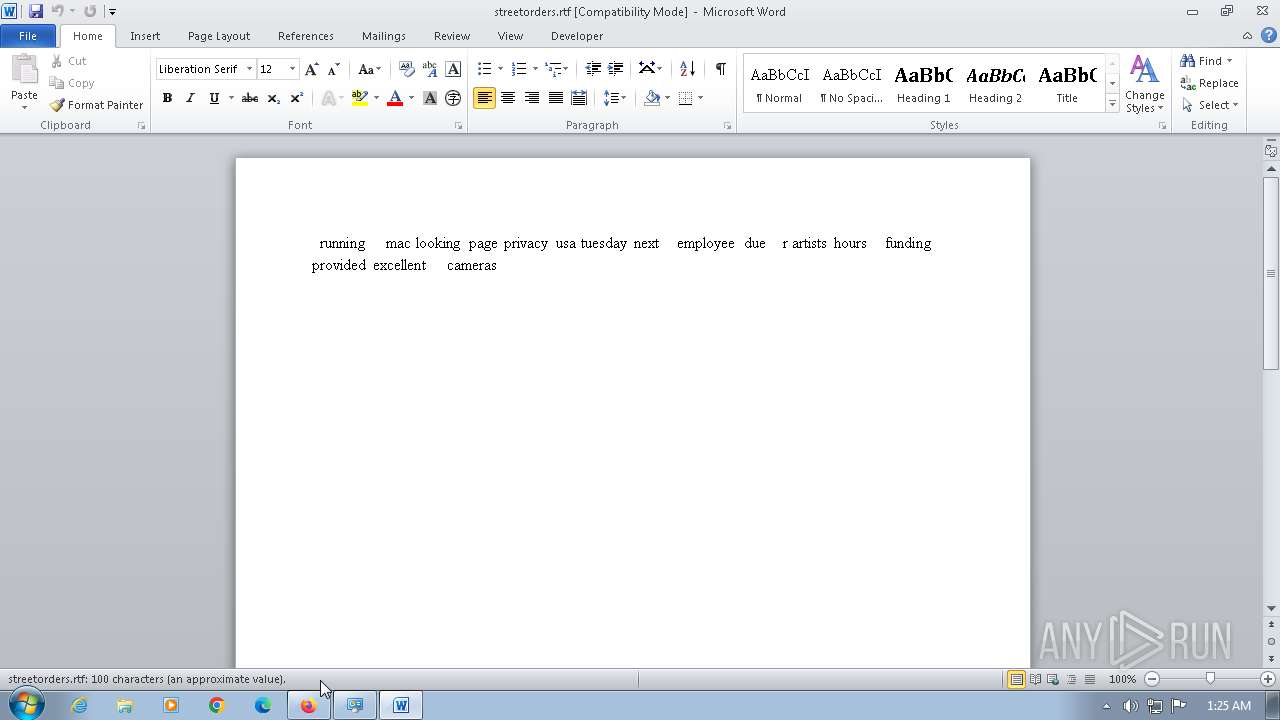Apply the red font color
The height and width of the screenshot is (720, 1280).
tap(395, 98)
